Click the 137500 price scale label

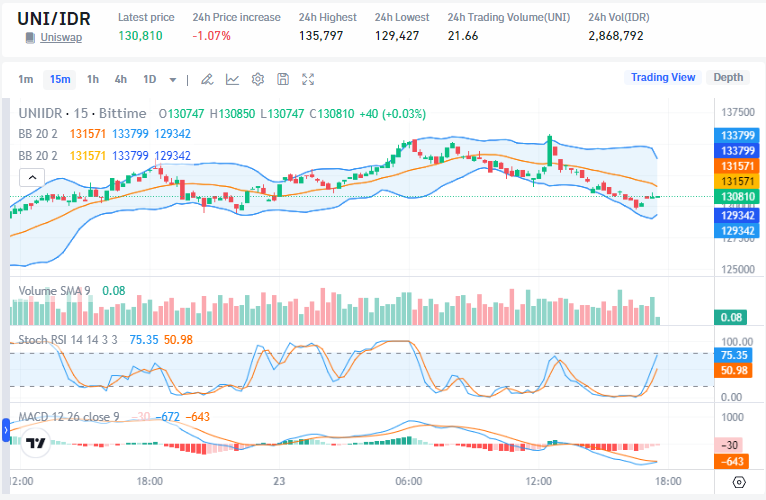pyautogui.click(x=738, y=112)
